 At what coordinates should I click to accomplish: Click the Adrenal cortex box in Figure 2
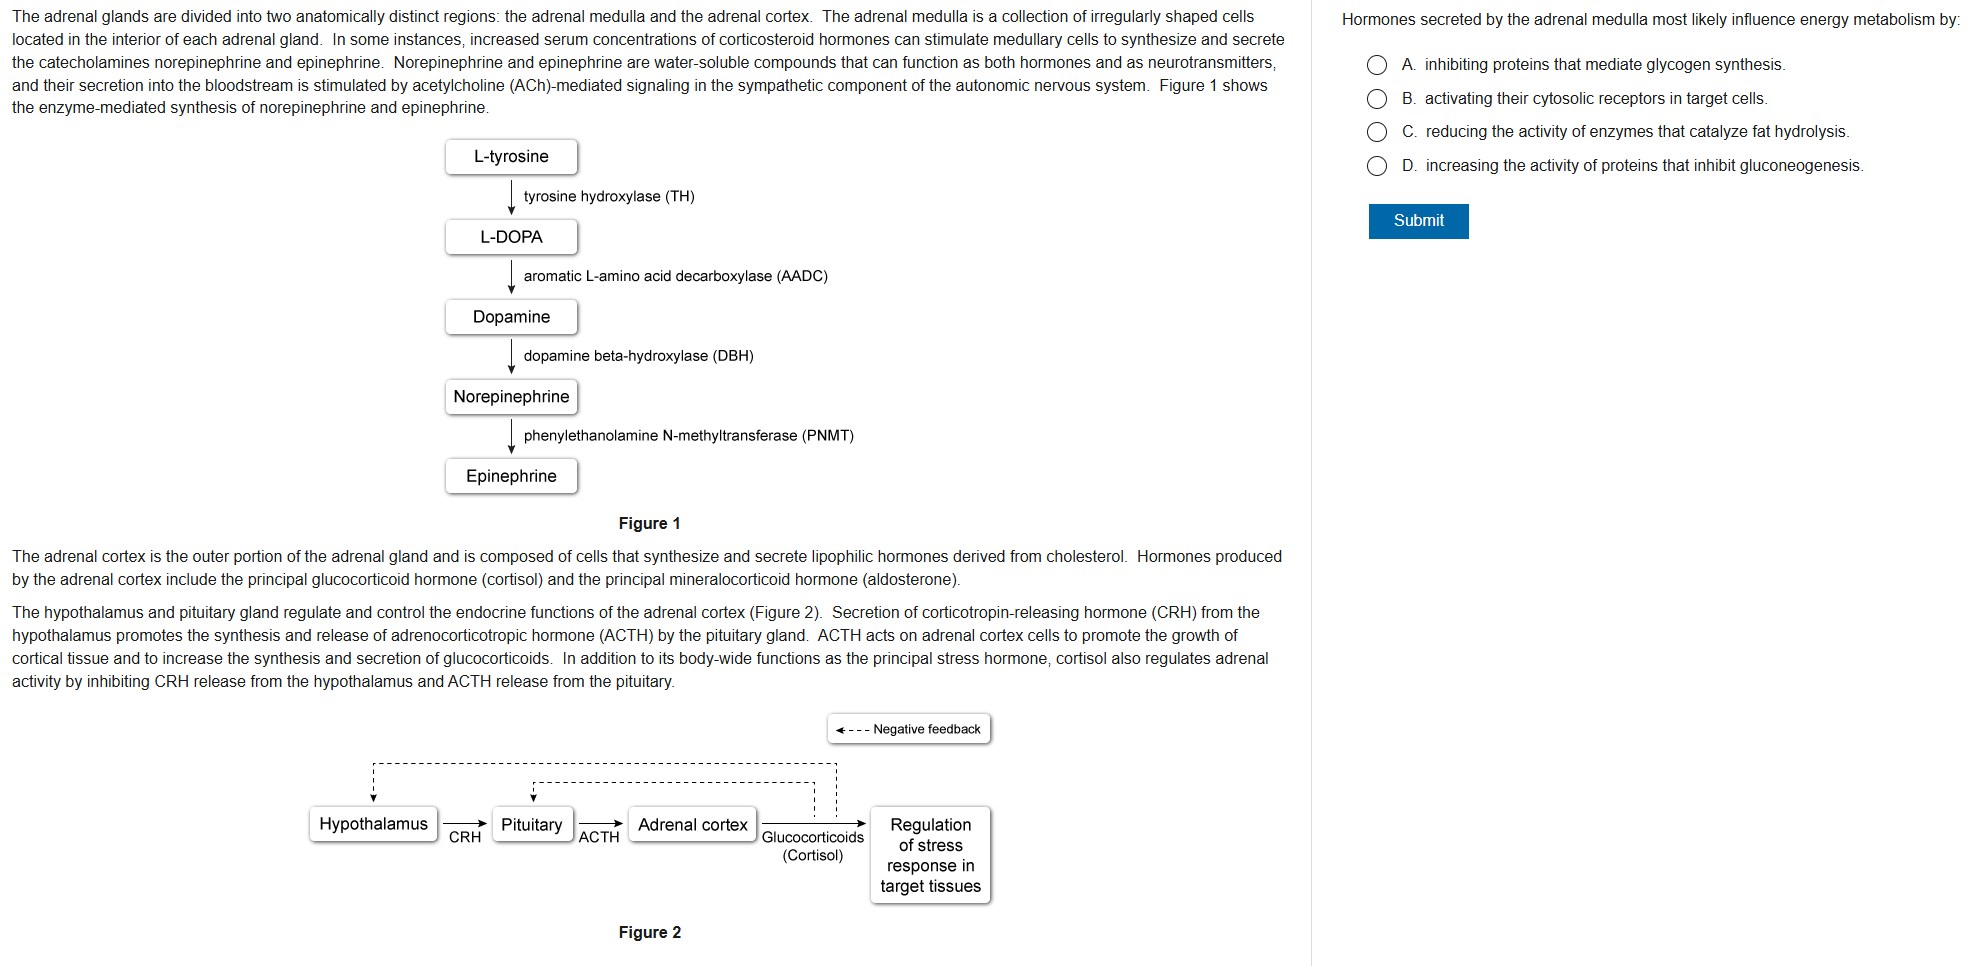[x=692, y=825]
